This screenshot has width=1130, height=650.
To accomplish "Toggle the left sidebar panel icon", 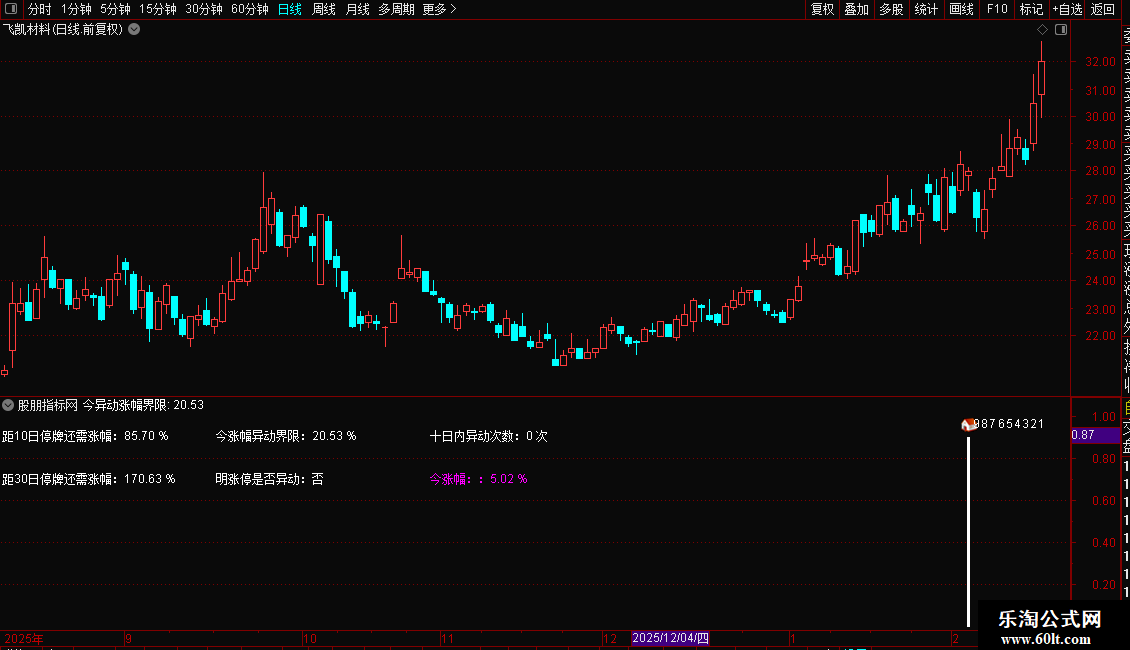I will 11,9.
